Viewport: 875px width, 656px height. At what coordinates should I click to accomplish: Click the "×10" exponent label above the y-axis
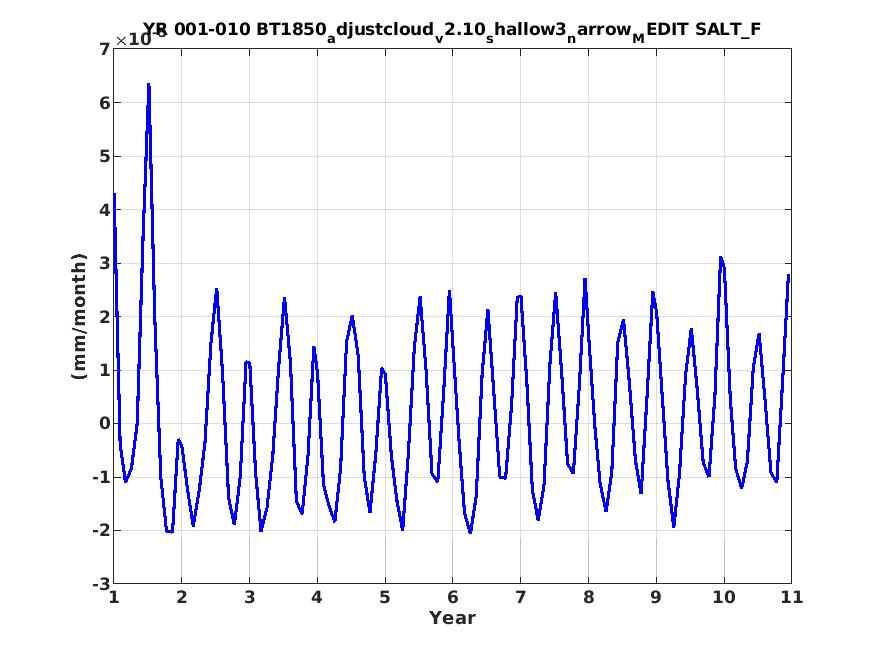[x=141, y=37]
